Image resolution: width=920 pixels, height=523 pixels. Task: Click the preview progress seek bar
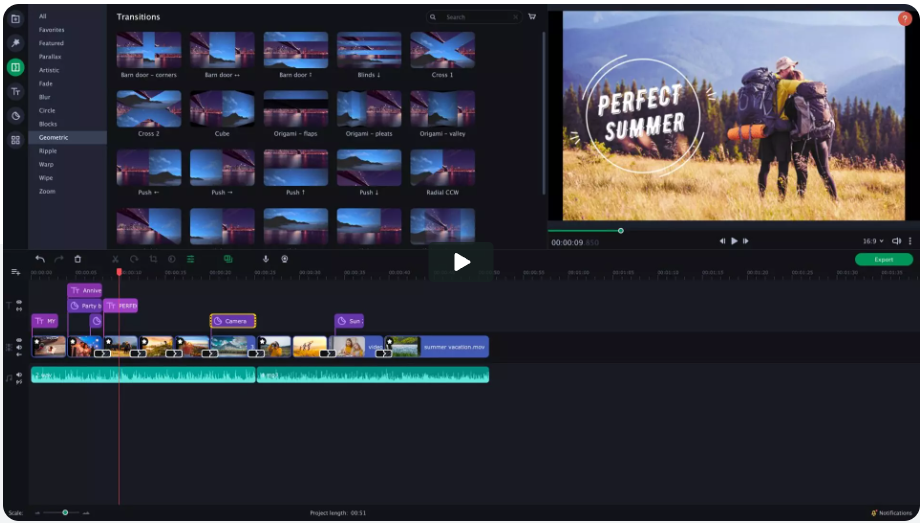(733, 231)
